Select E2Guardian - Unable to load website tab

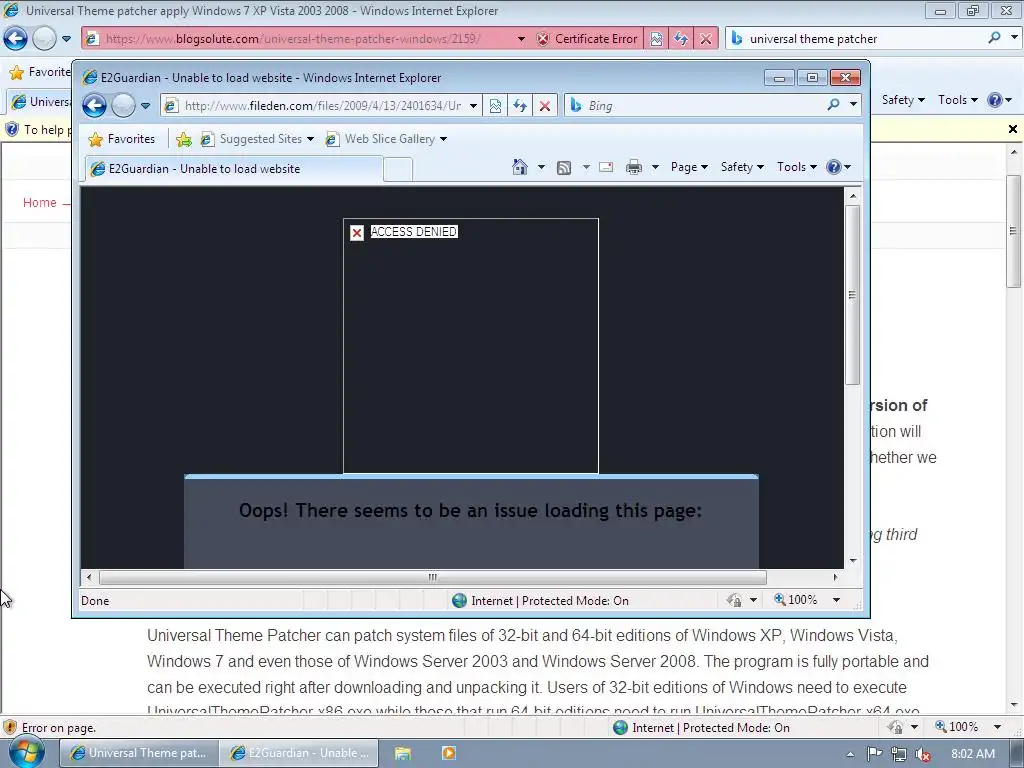click(234, 168)
